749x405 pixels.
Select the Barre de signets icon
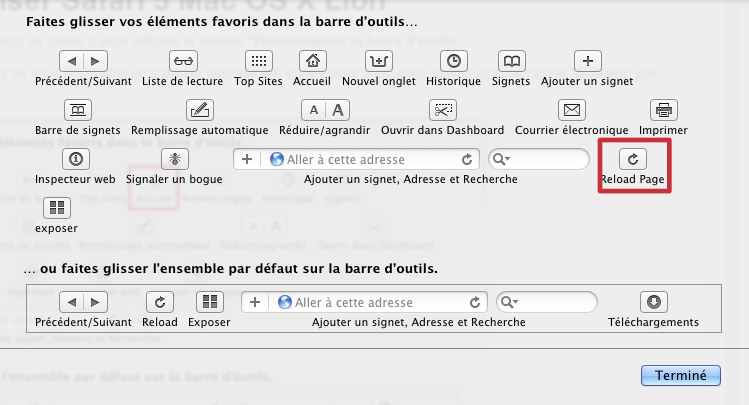click(78, 110)
